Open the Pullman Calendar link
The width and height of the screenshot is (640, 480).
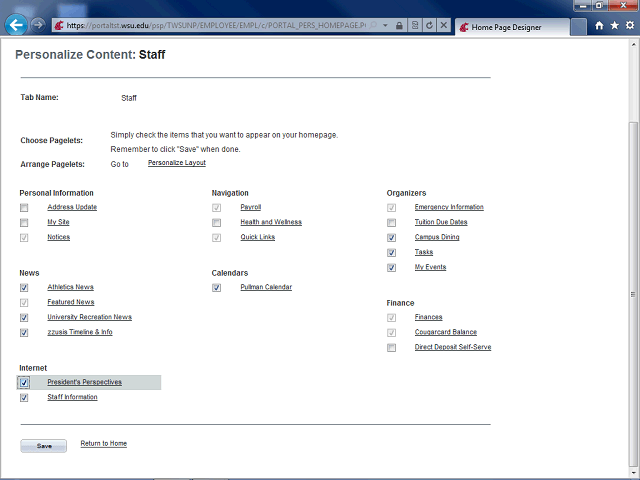(266, 287)
